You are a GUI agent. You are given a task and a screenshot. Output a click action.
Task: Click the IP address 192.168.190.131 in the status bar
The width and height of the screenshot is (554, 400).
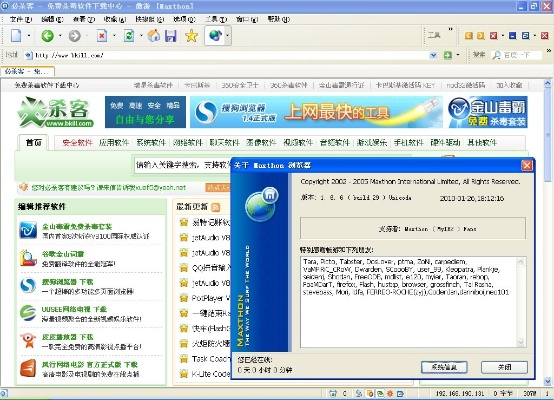click(x=460, y=393)
